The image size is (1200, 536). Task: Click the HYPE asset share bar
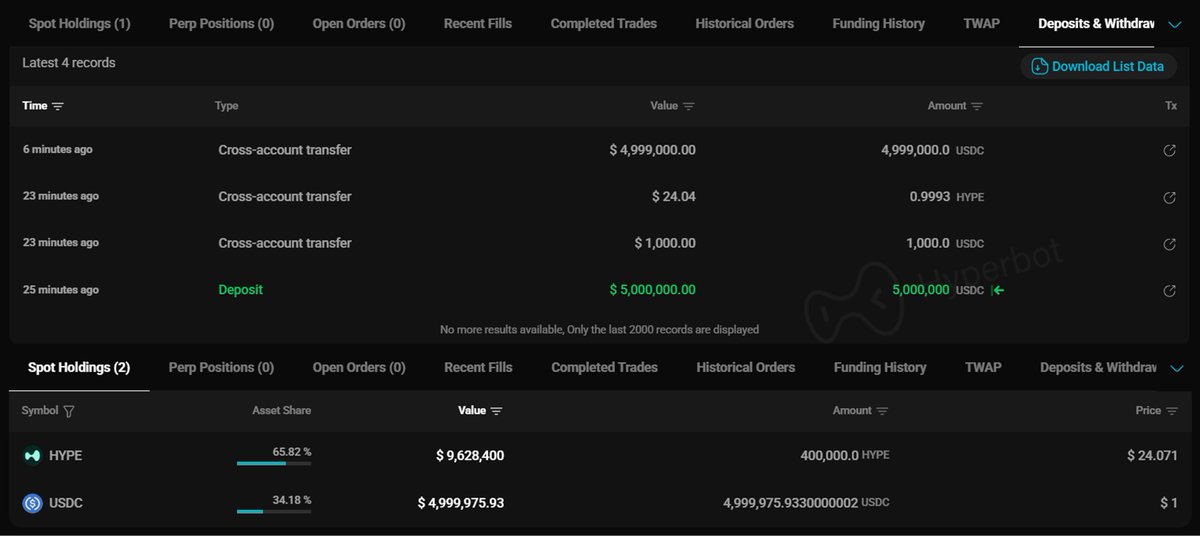click(x=273, y=464)
